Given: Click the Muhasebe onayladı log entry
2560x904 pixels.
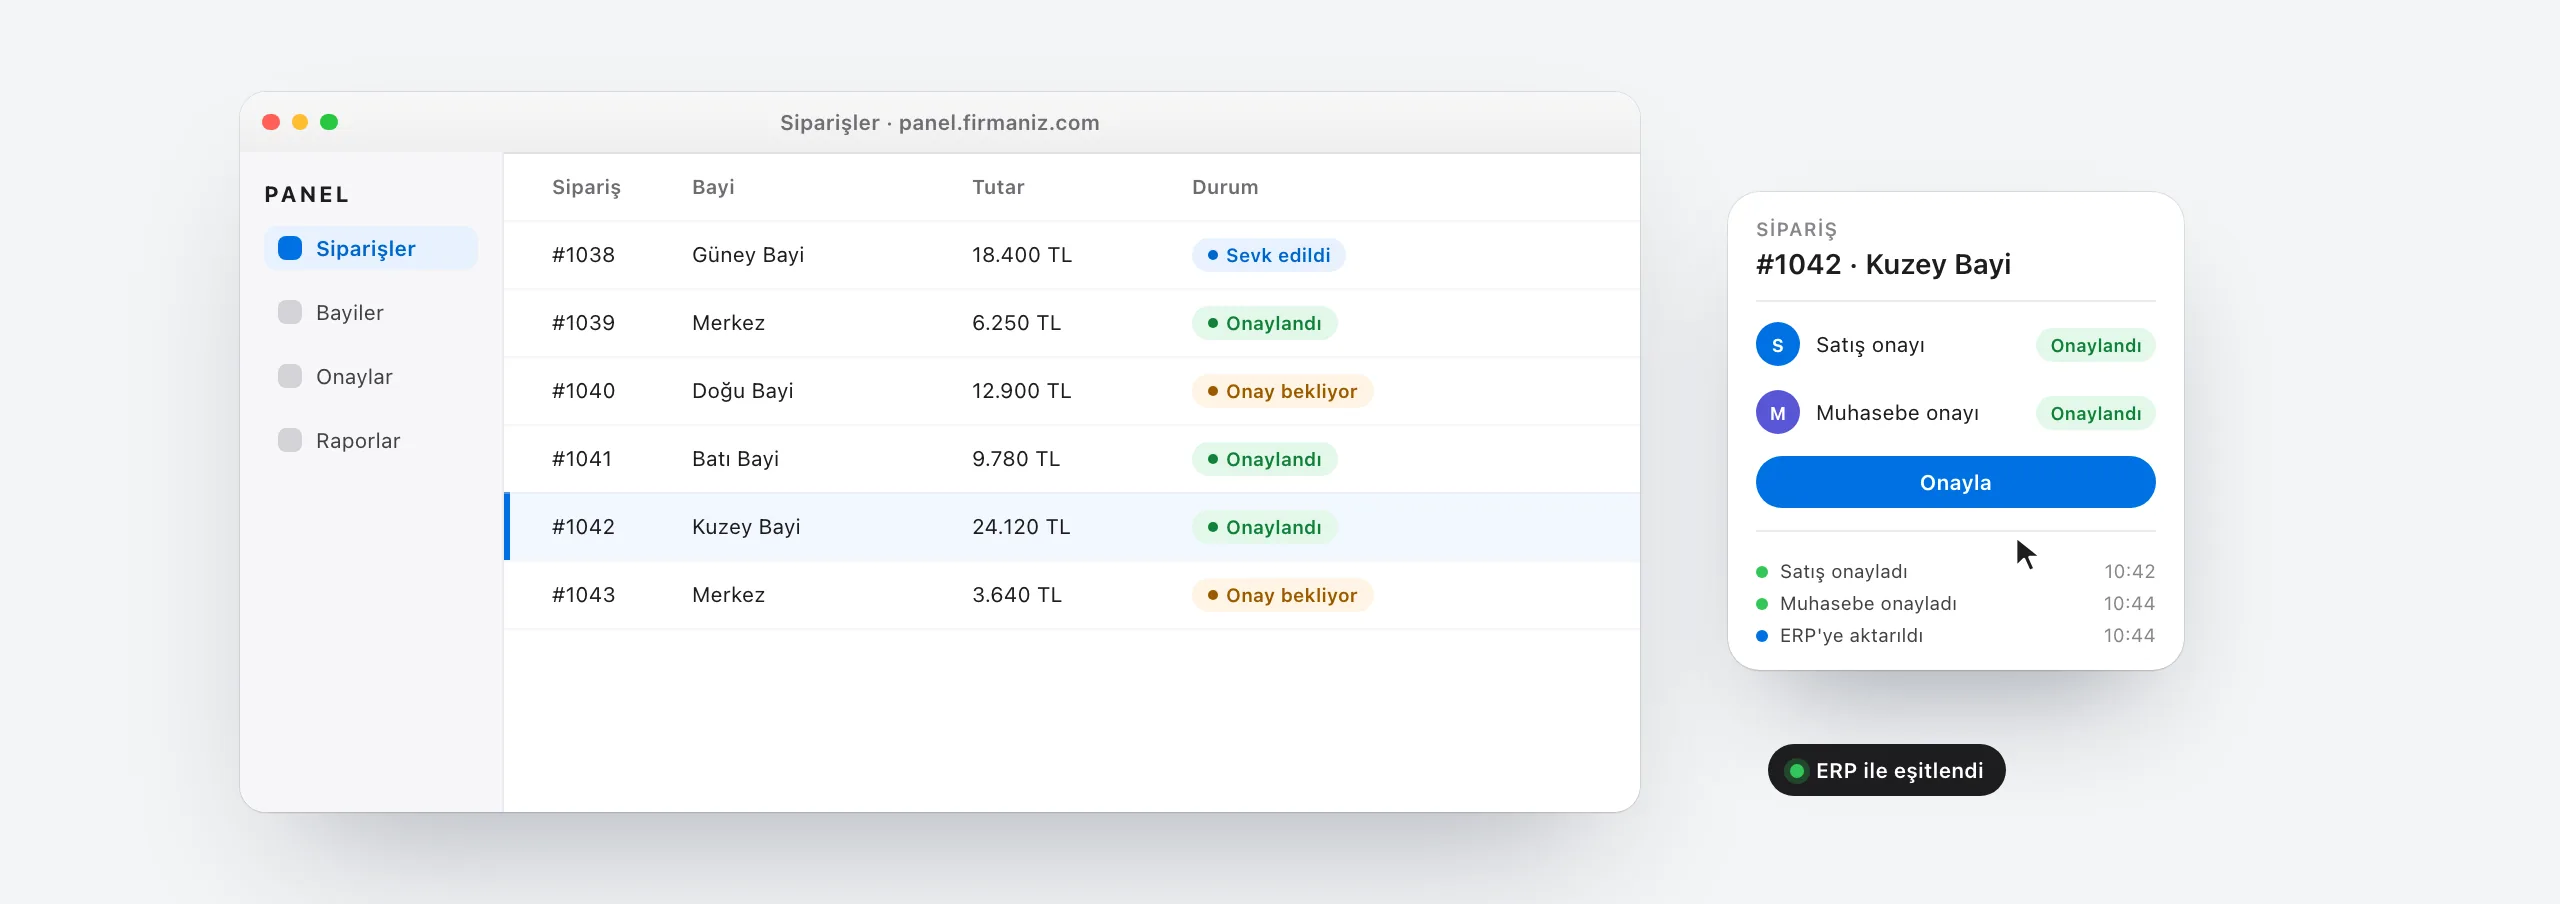Looking at the screenshot, I should click(1956, 603).
